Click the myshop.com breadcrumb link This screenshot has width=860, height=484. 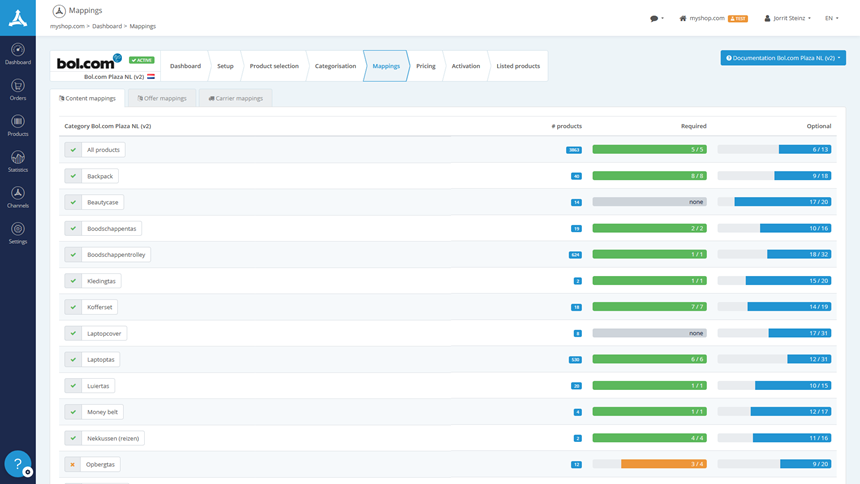click(x=67, y=26)
